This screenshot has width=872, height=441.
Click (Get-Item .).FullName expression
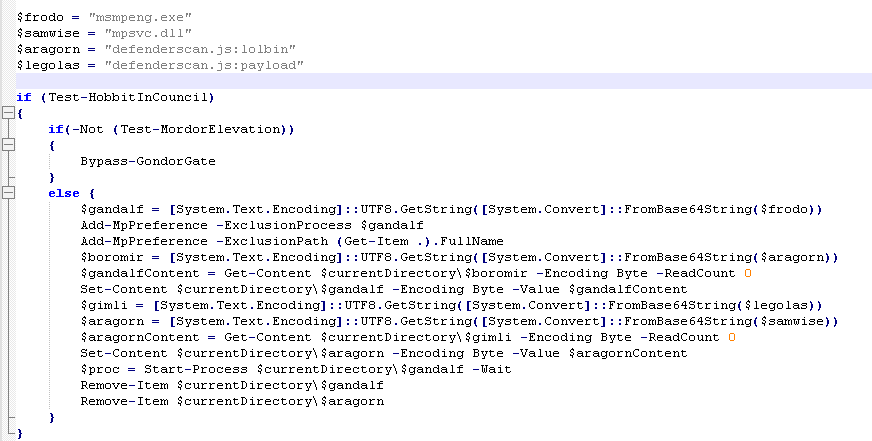420,241
